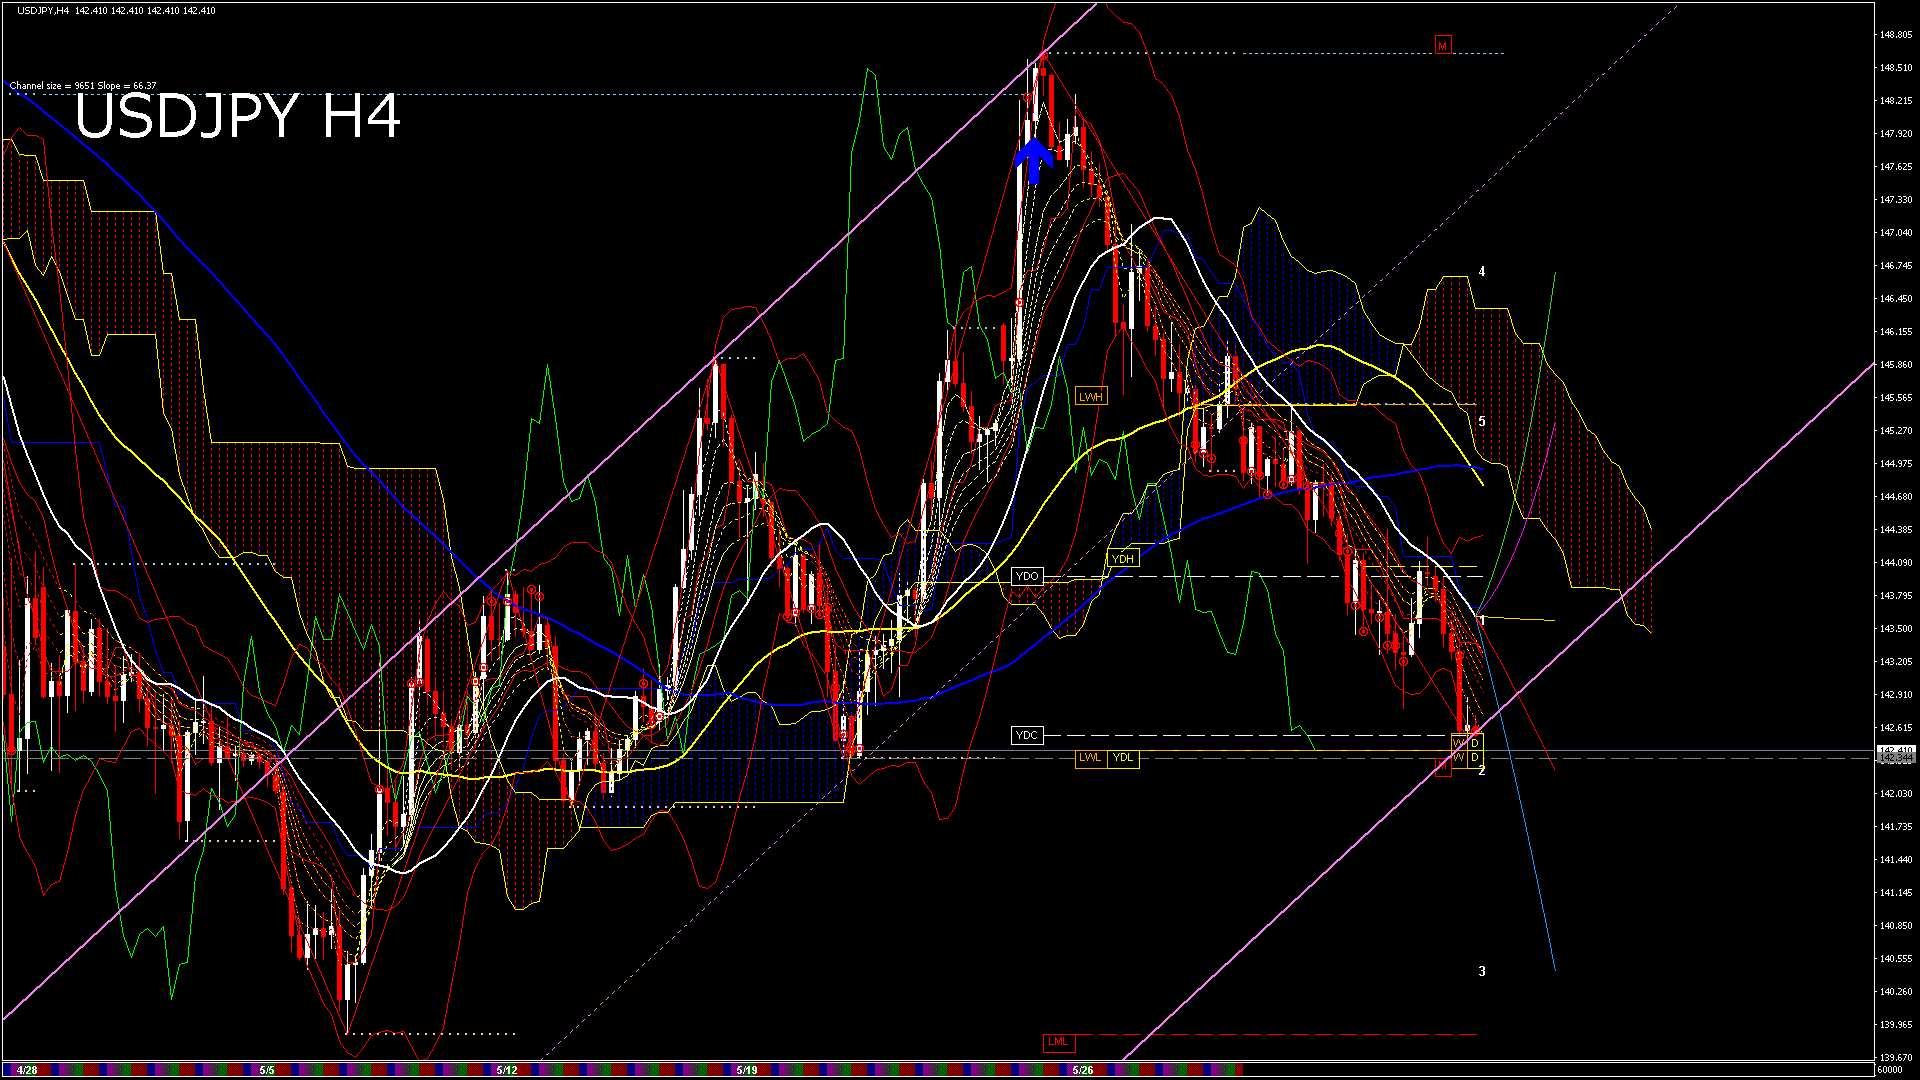1920x1080 pixels.
Task: Select the Channel size and Slope text
Action: point(83,86)
